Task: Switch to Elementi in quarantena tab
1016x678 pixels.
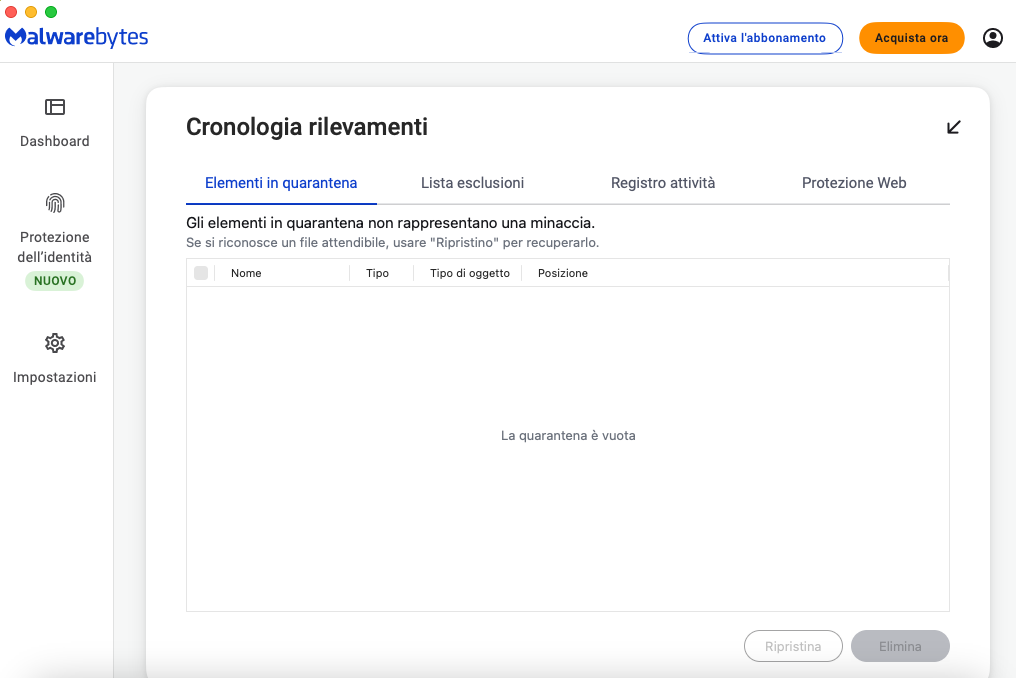Action: pos(281,183)
